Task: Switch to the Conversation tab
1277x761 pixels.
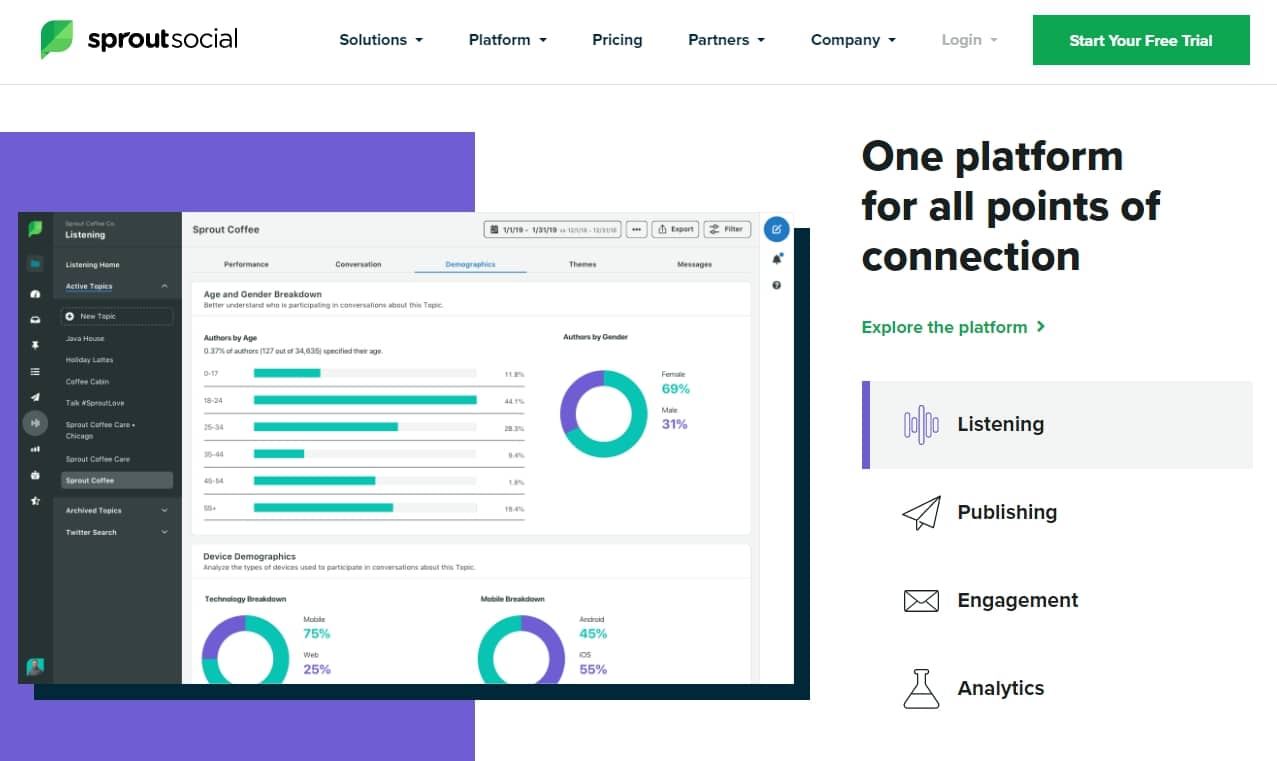Action: (x=358, y=264)
